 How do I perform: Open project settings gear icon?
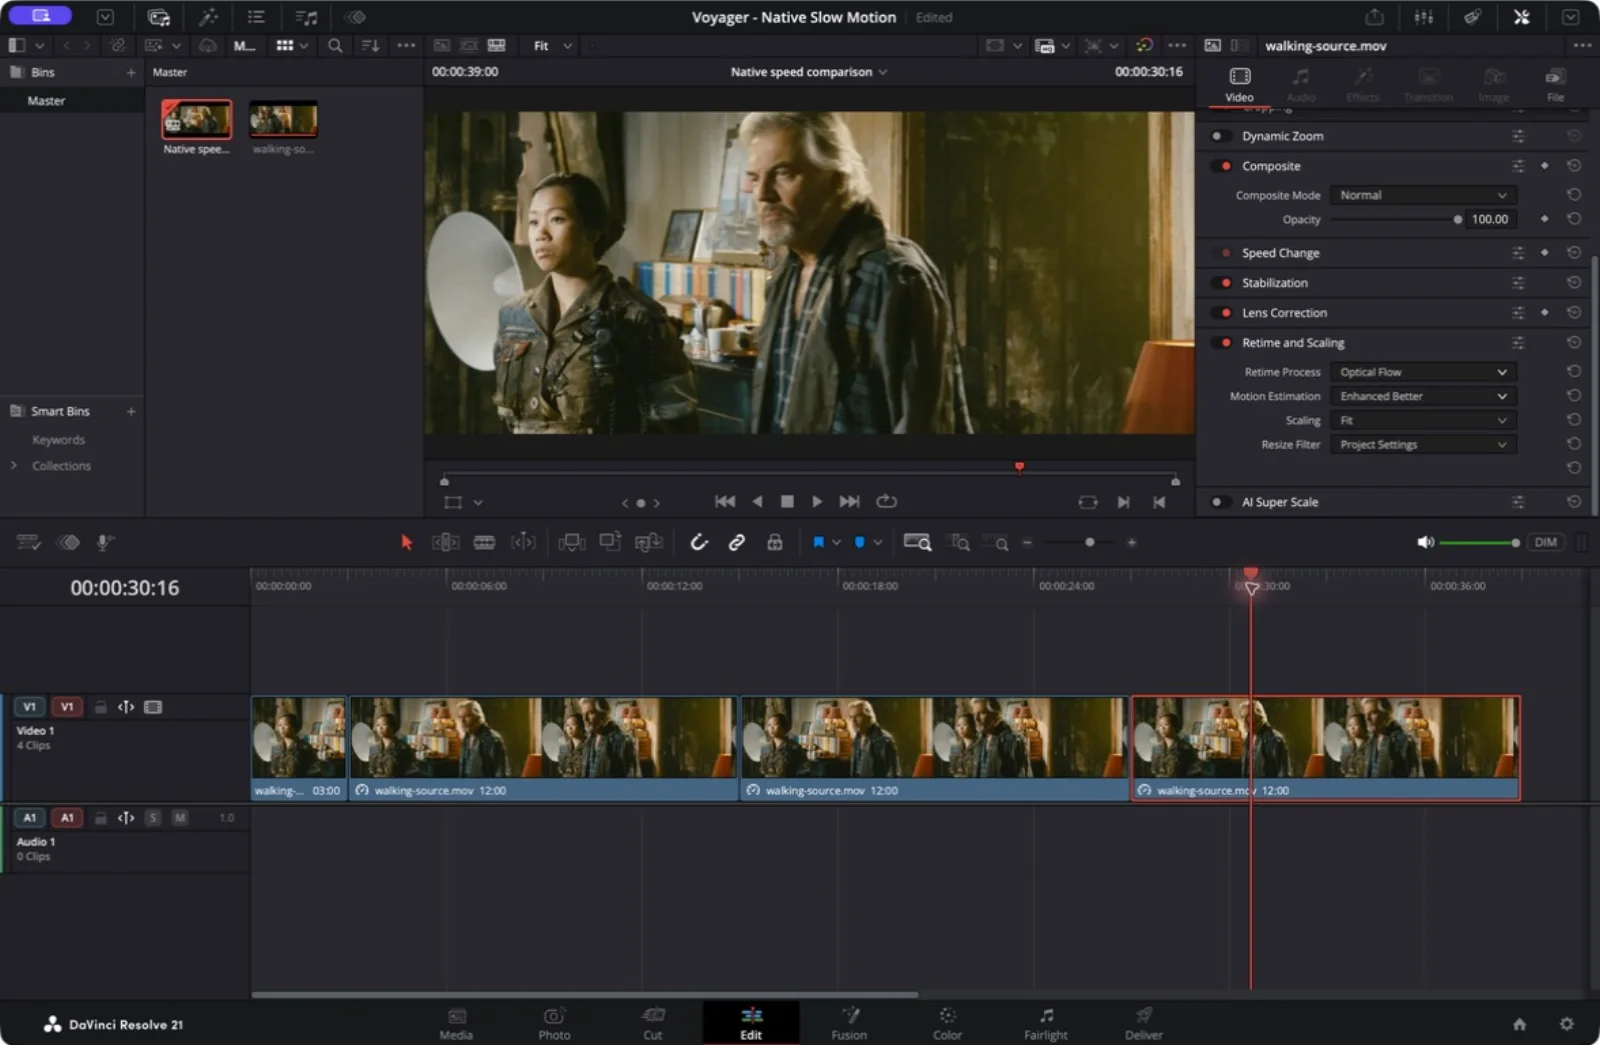click(1566, 1024)
